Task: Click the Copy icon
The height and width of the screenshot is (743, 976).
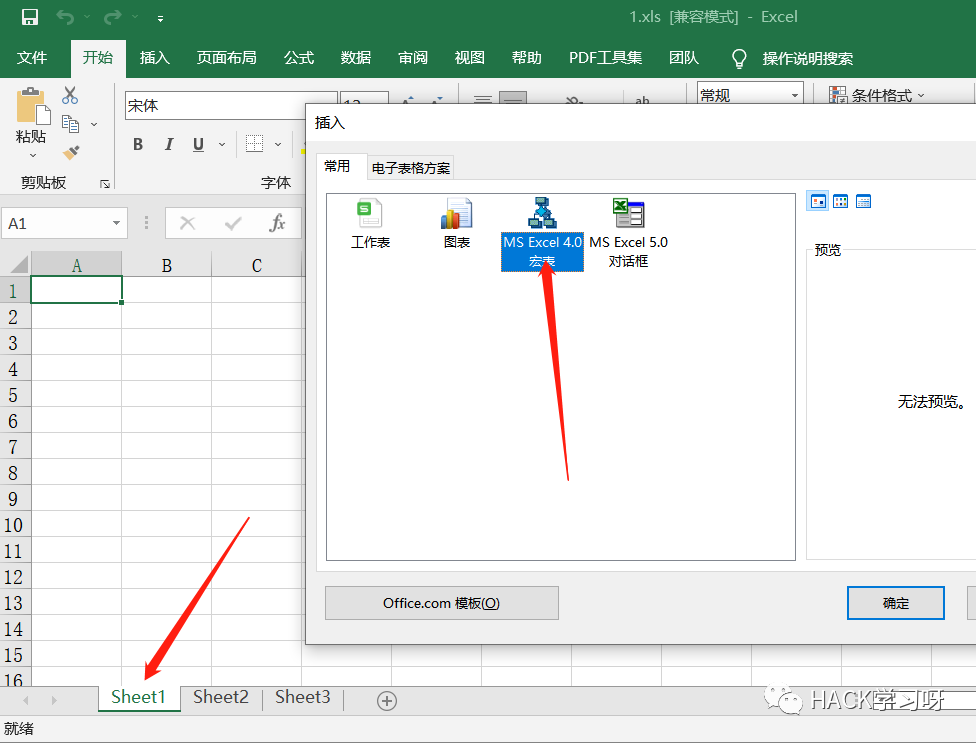Action: click(x=70, y=124)
